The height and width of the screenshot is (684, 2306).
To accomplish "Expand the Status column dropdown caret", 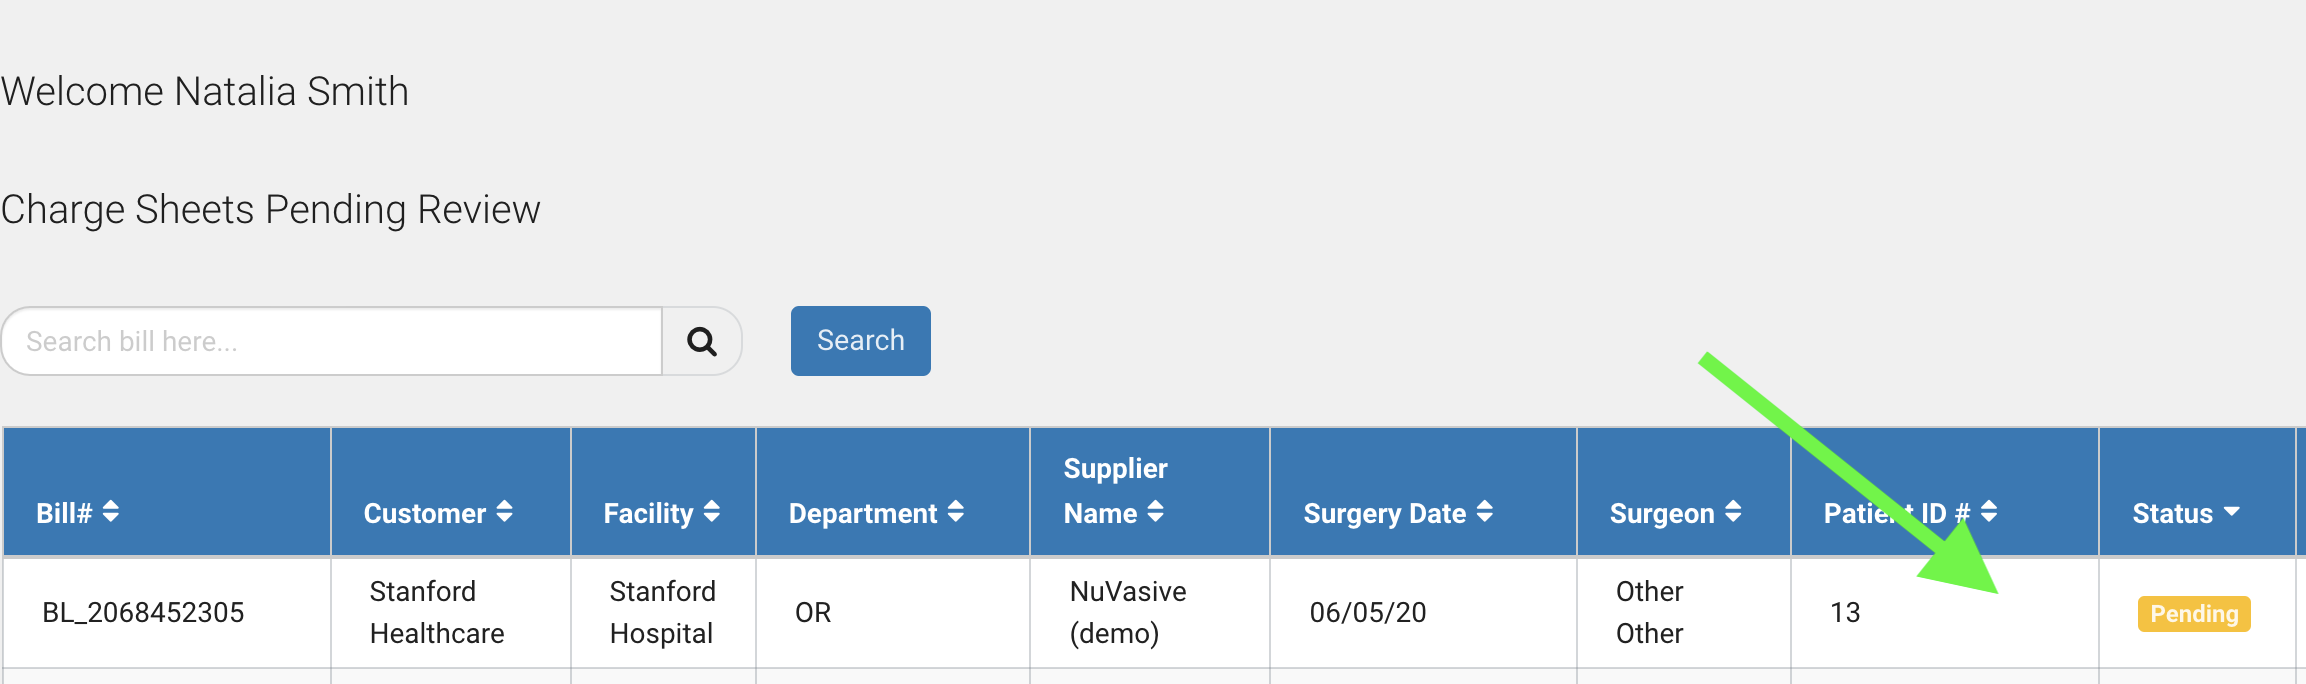I will pos(2232,512).
